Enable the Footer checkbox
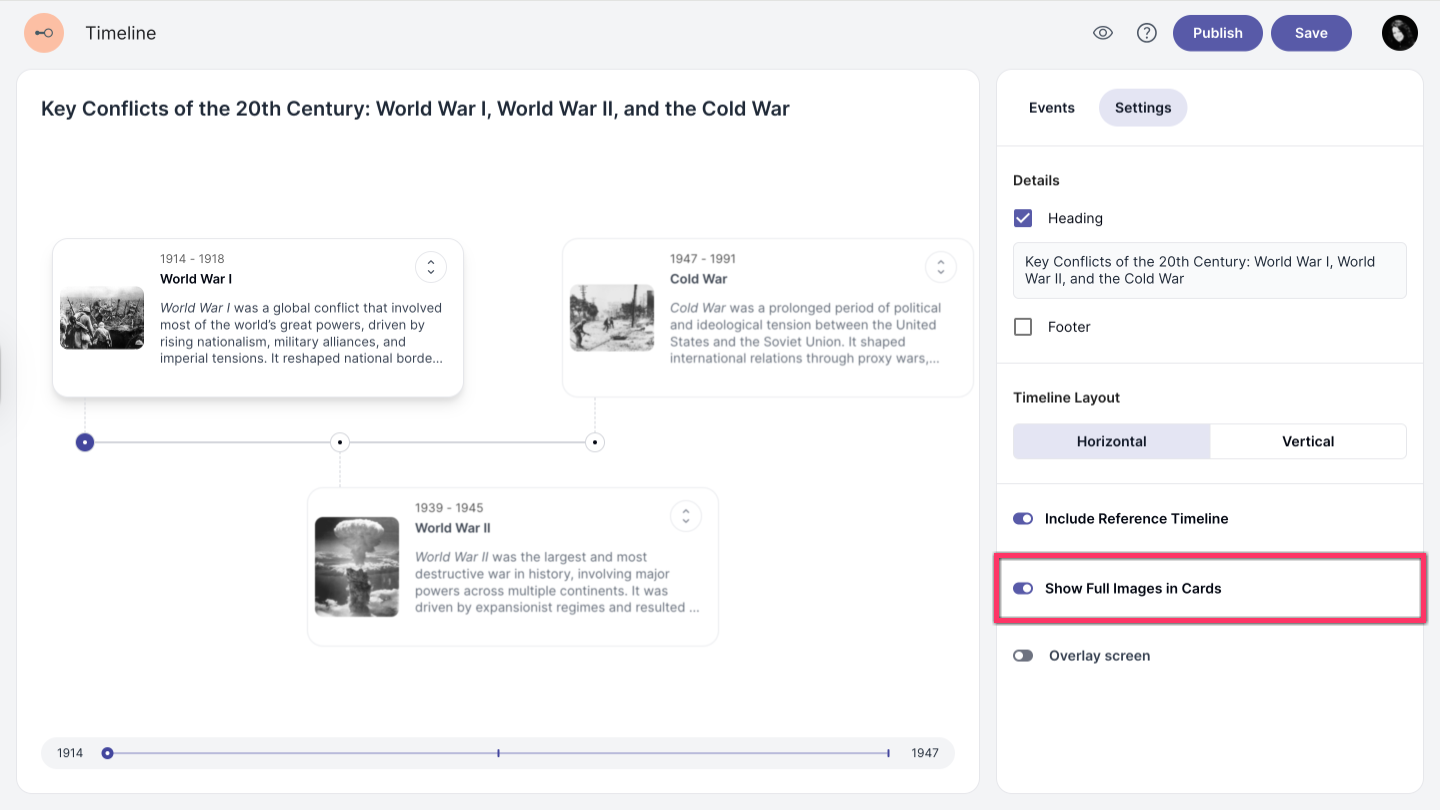Image resolution: width=1440 pixels, height=810 pixels. 1023,327
